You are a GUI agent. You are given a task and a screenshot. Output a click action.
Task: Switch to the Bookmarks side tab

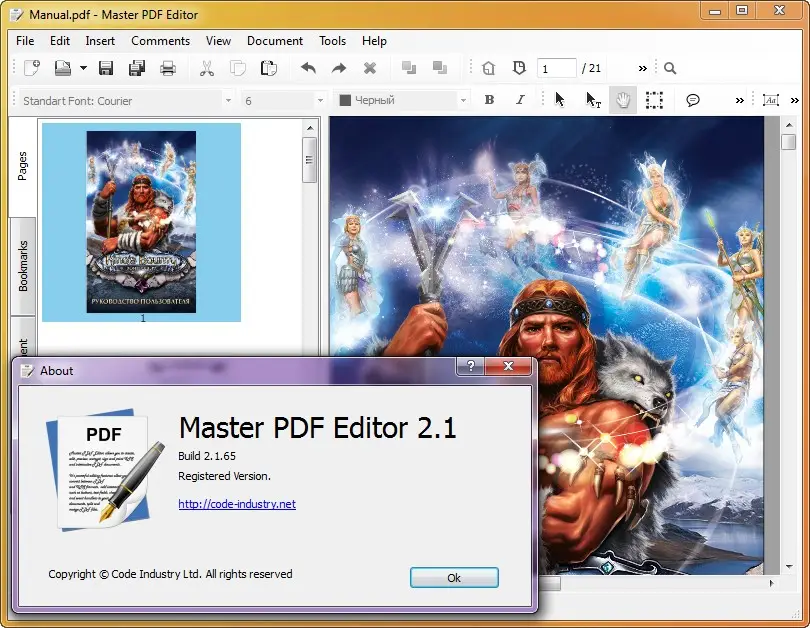(23, 266)
